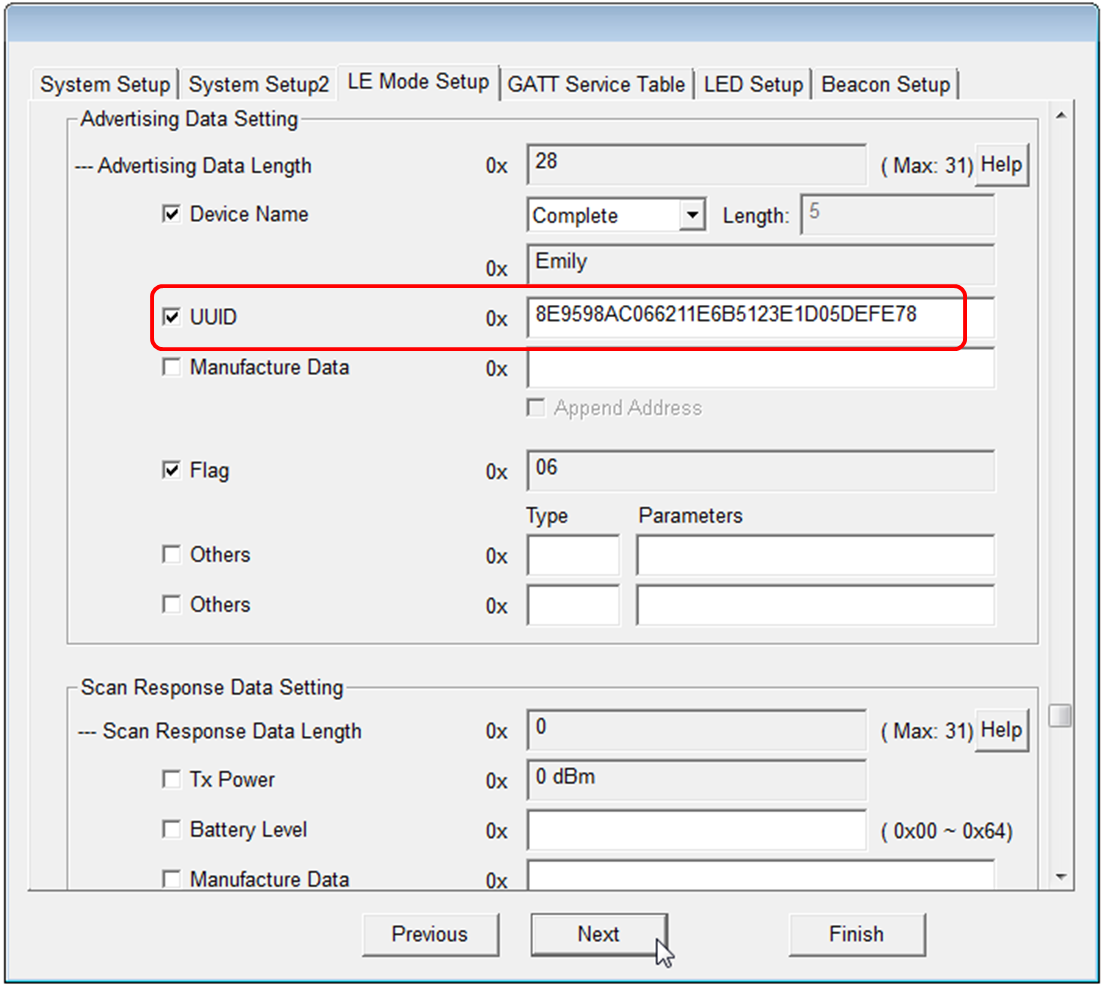Switch to the System Setup tab
This screenshot has height=997, width=1104.
[105, 85]
